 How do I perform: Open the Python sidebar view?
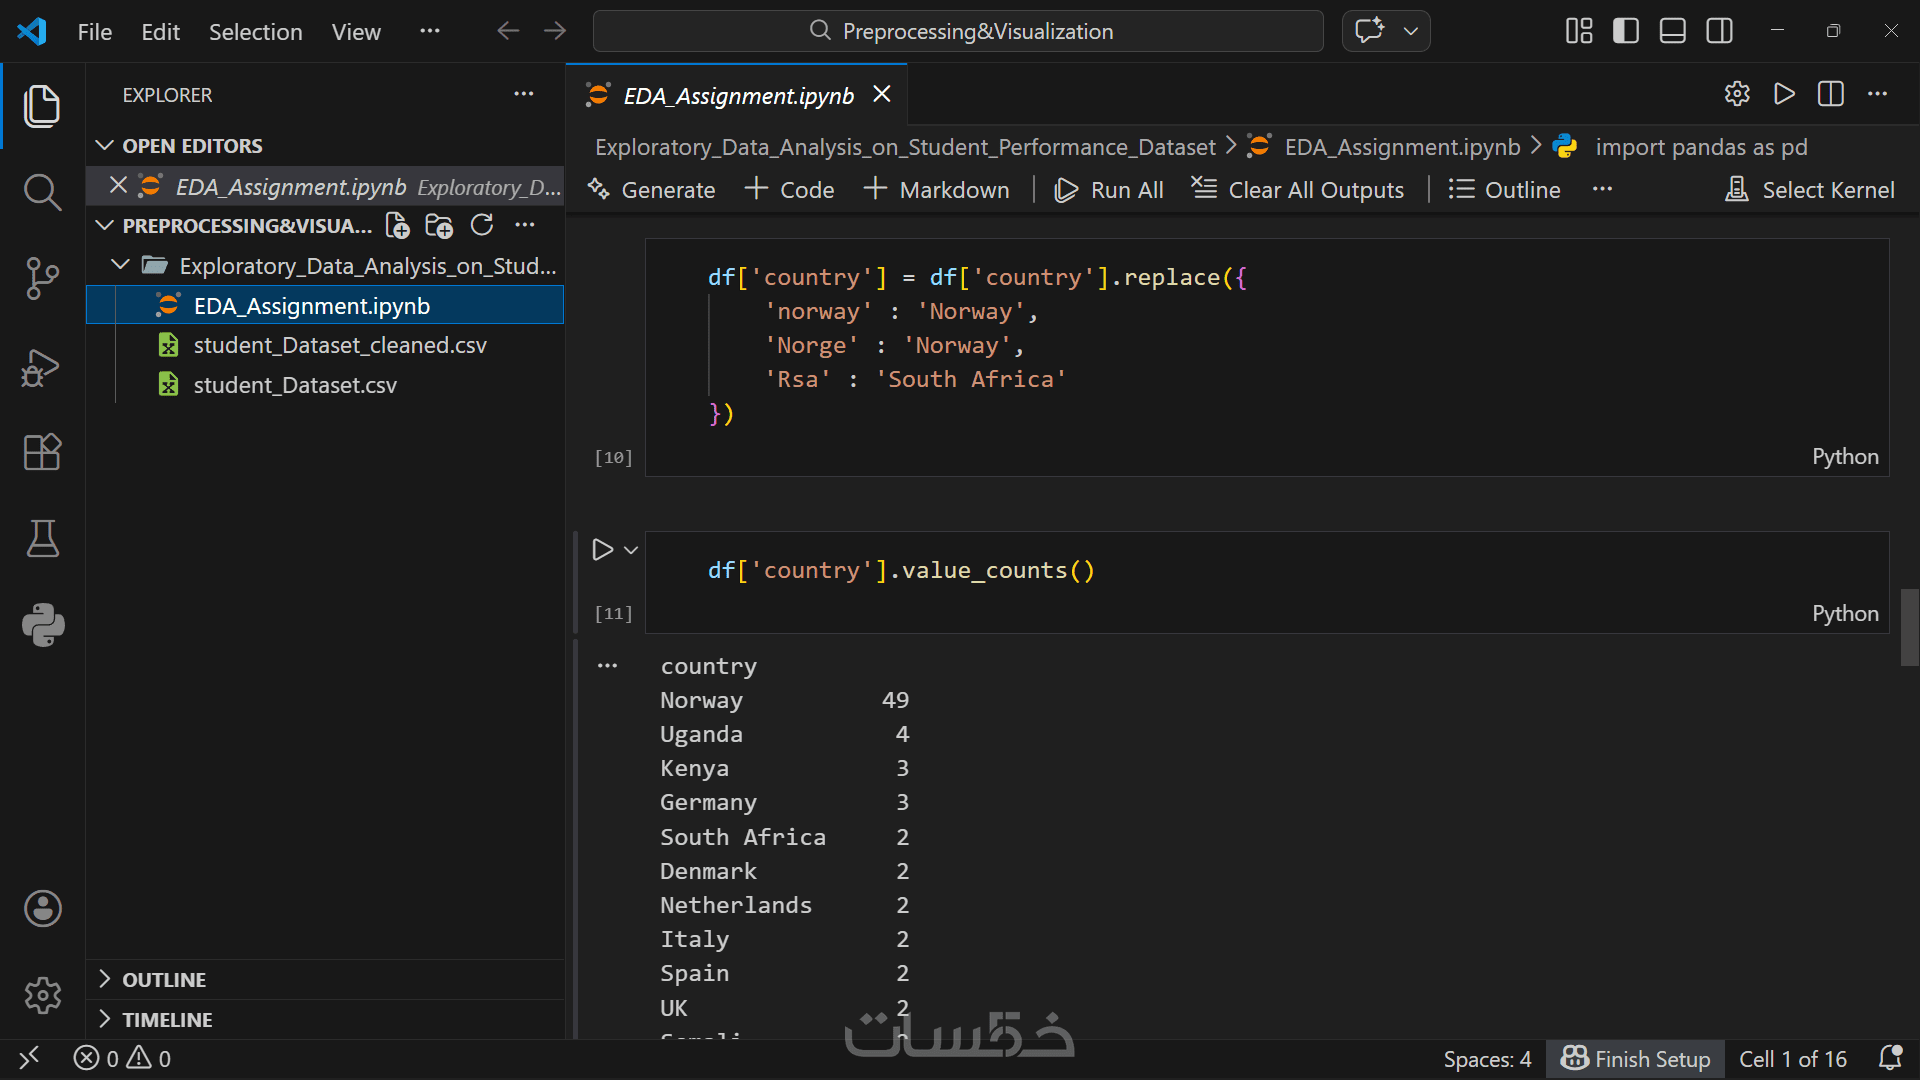tap(42, 625)
